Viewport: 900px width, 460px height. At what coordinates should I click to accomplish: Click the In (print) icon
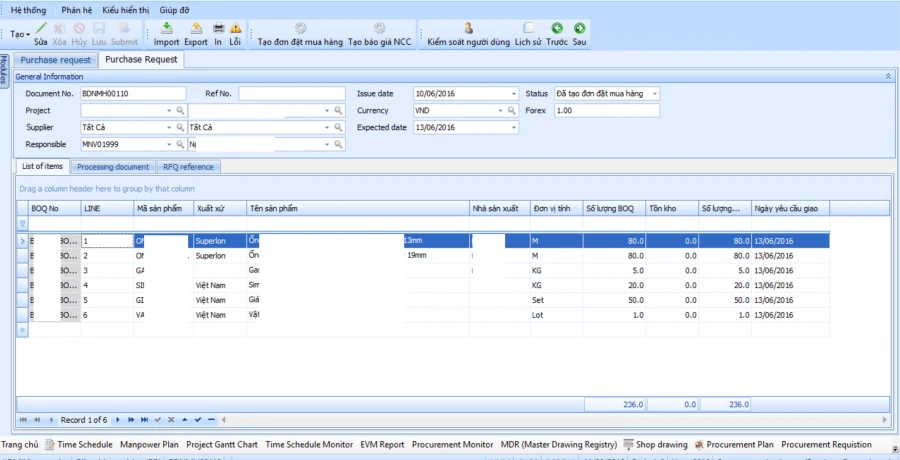click(x=219, y=28)
